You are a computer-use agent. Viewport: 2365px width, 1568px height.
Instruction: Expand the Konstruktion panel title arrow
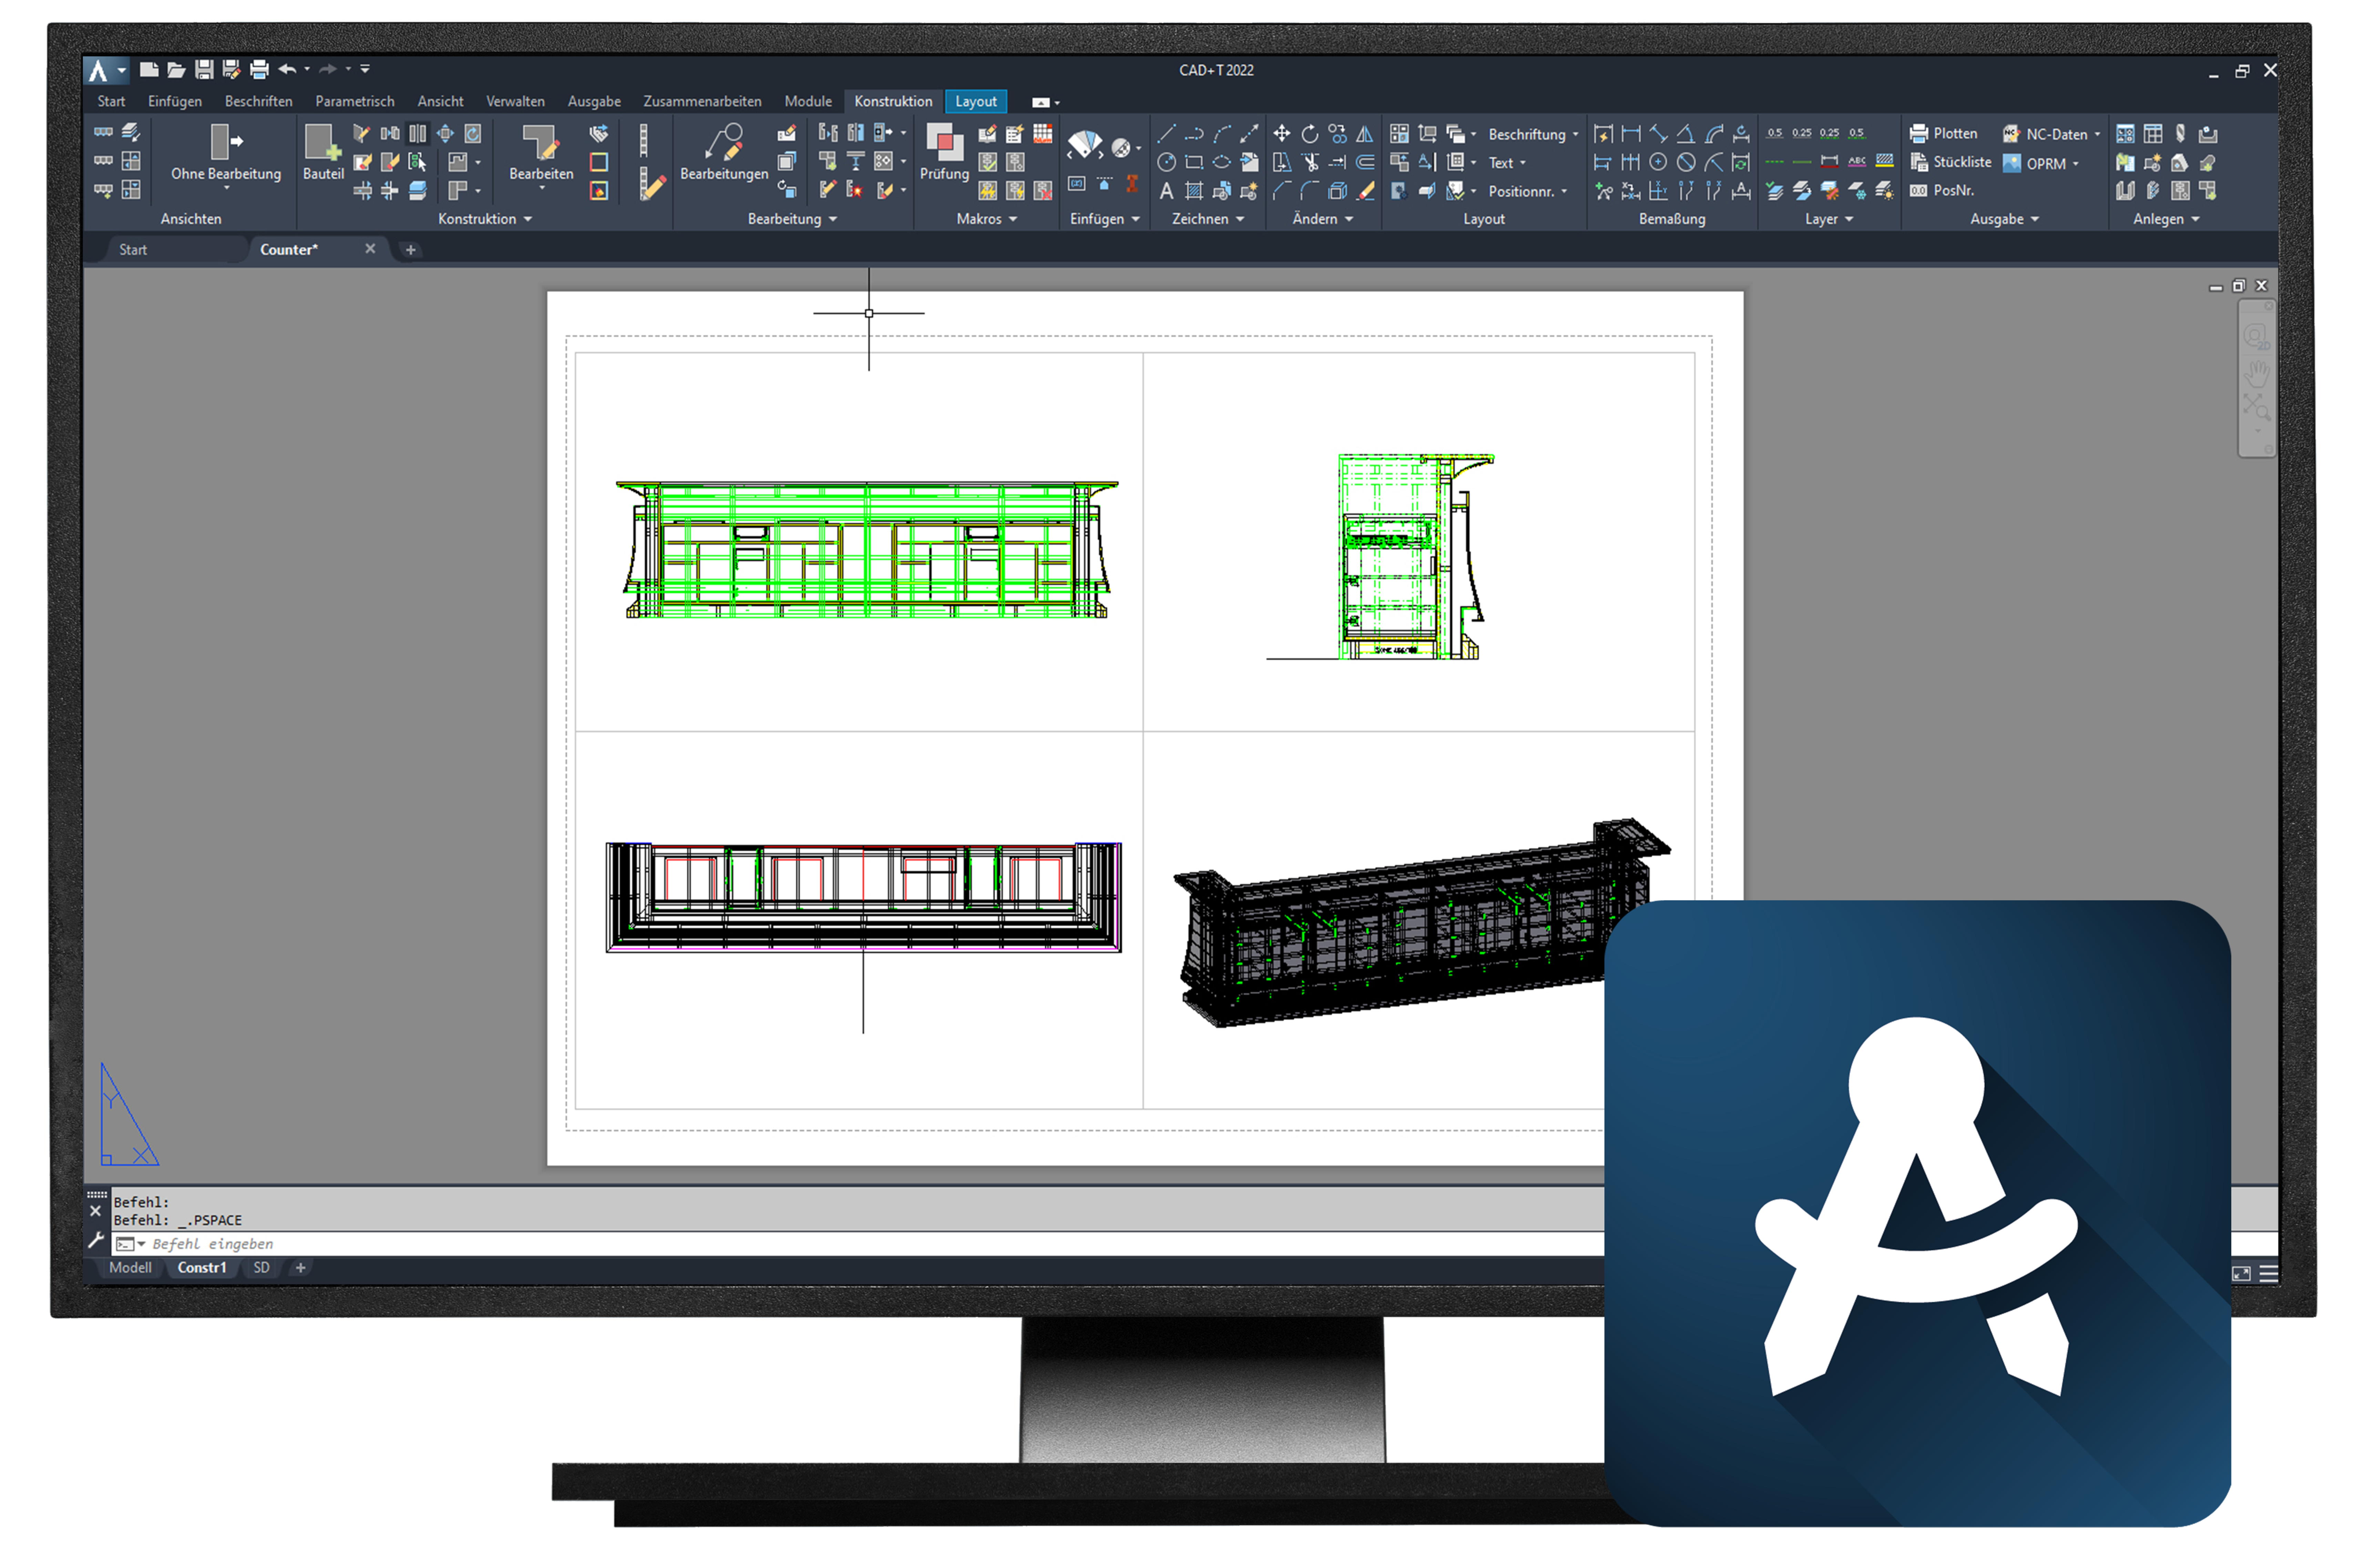[528, 219]
